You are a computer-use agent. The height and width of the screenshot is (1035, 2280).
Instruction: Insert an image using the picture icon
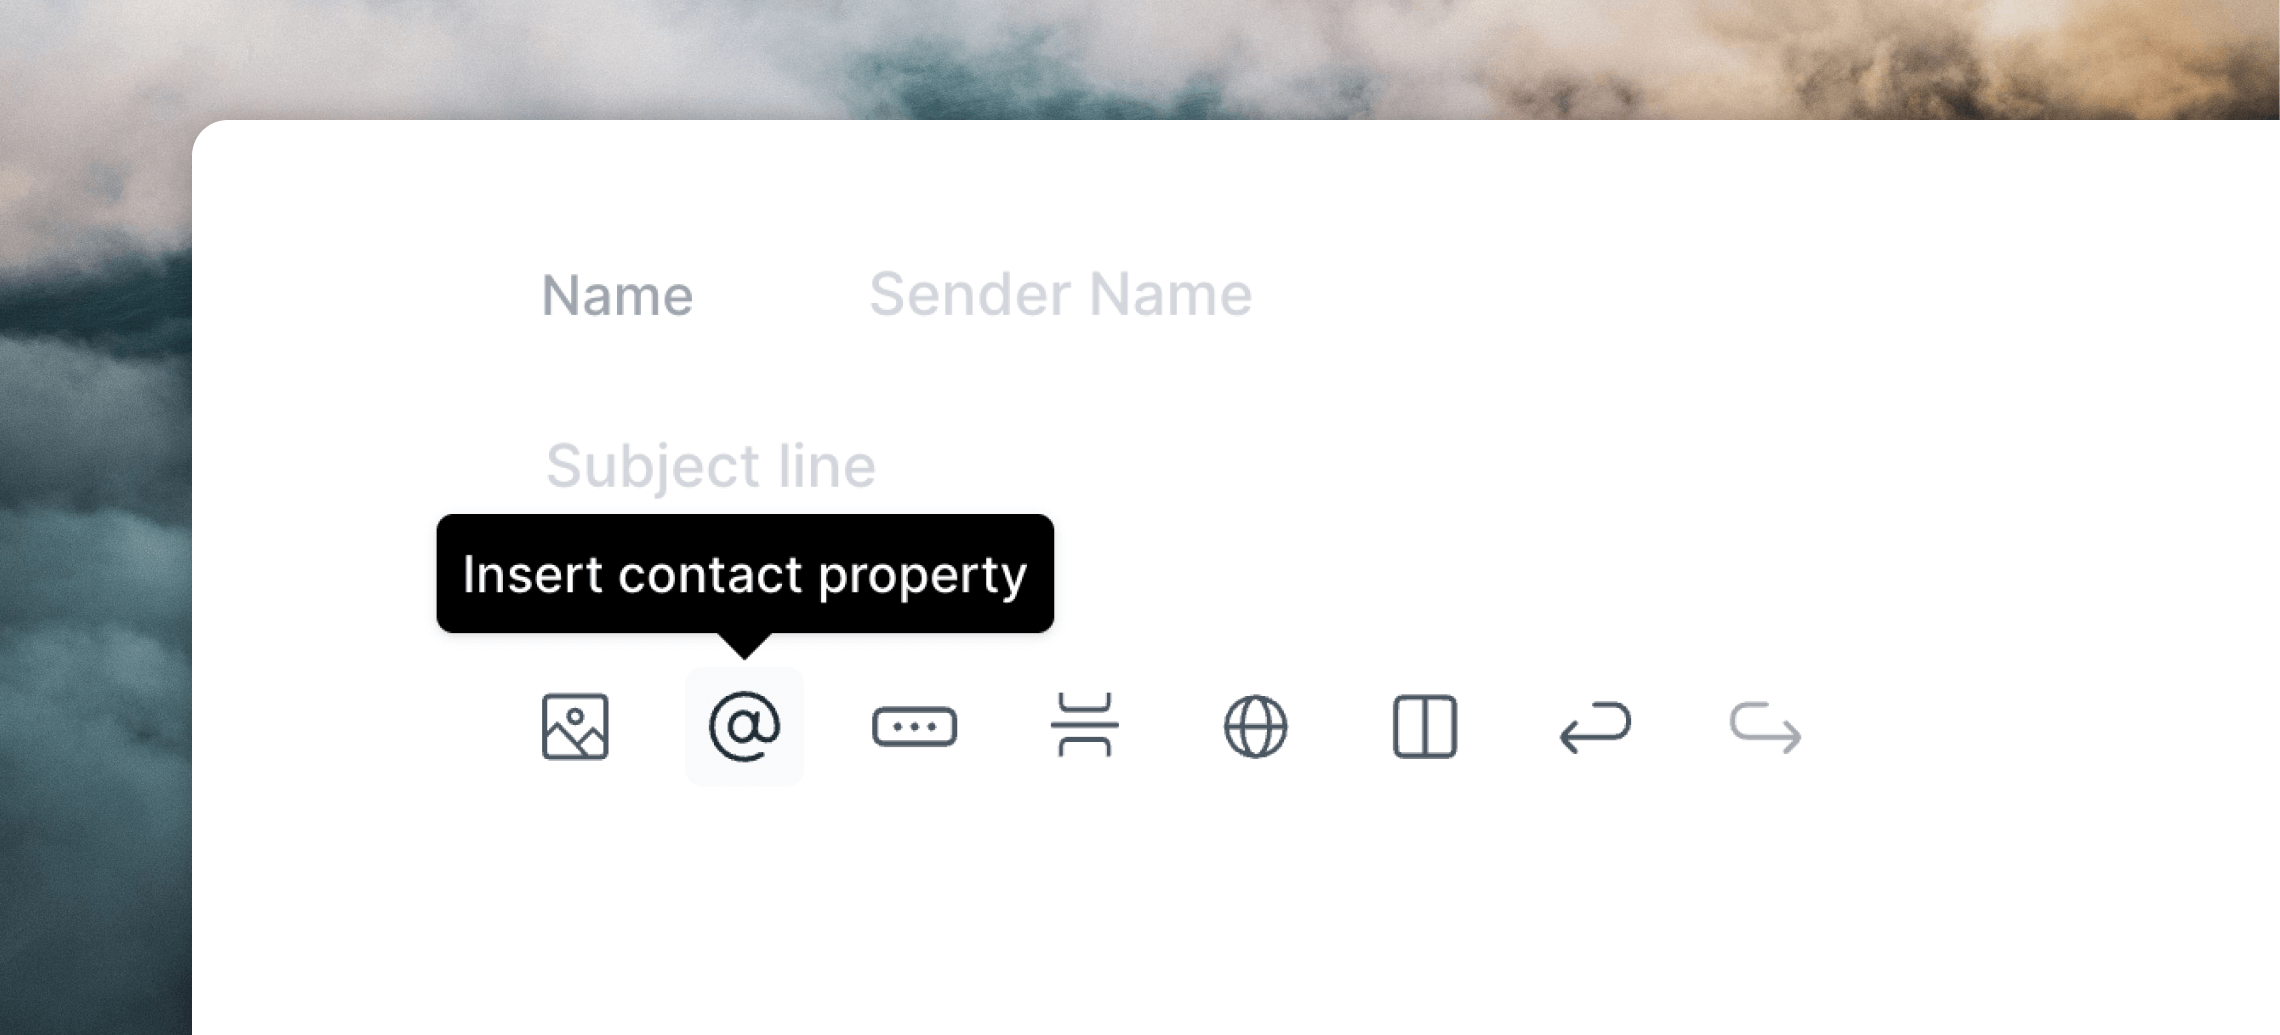point(575,726)
